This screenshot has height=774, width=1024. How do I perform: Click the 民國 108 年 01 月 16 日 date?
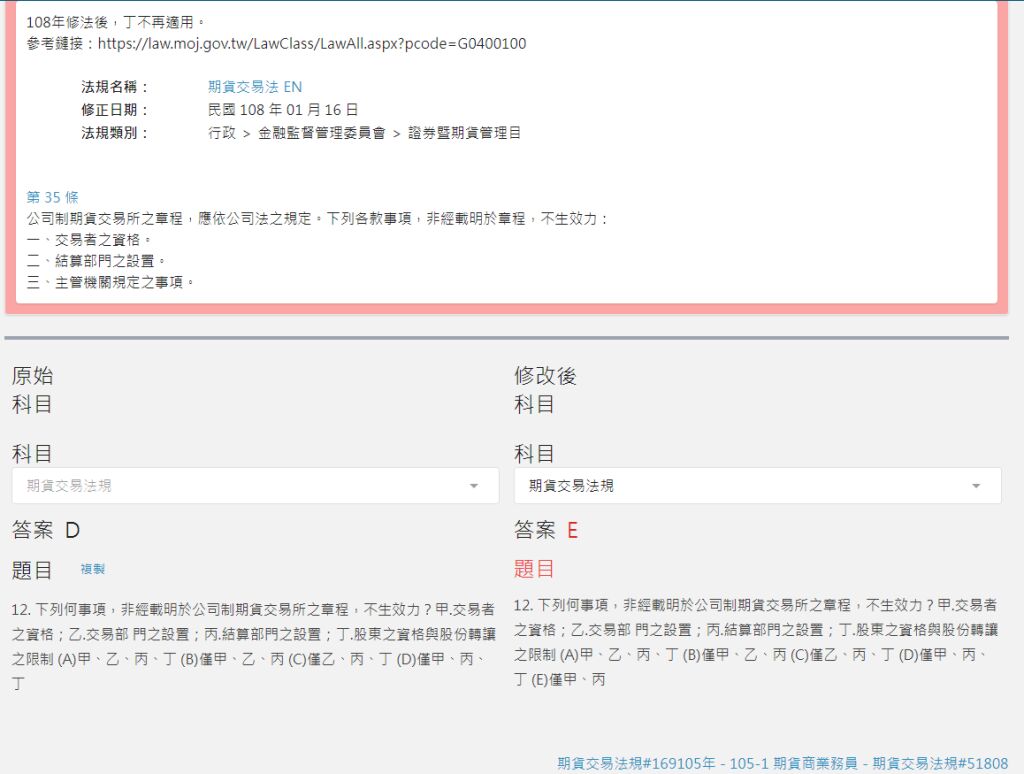[x=283, y=110]
